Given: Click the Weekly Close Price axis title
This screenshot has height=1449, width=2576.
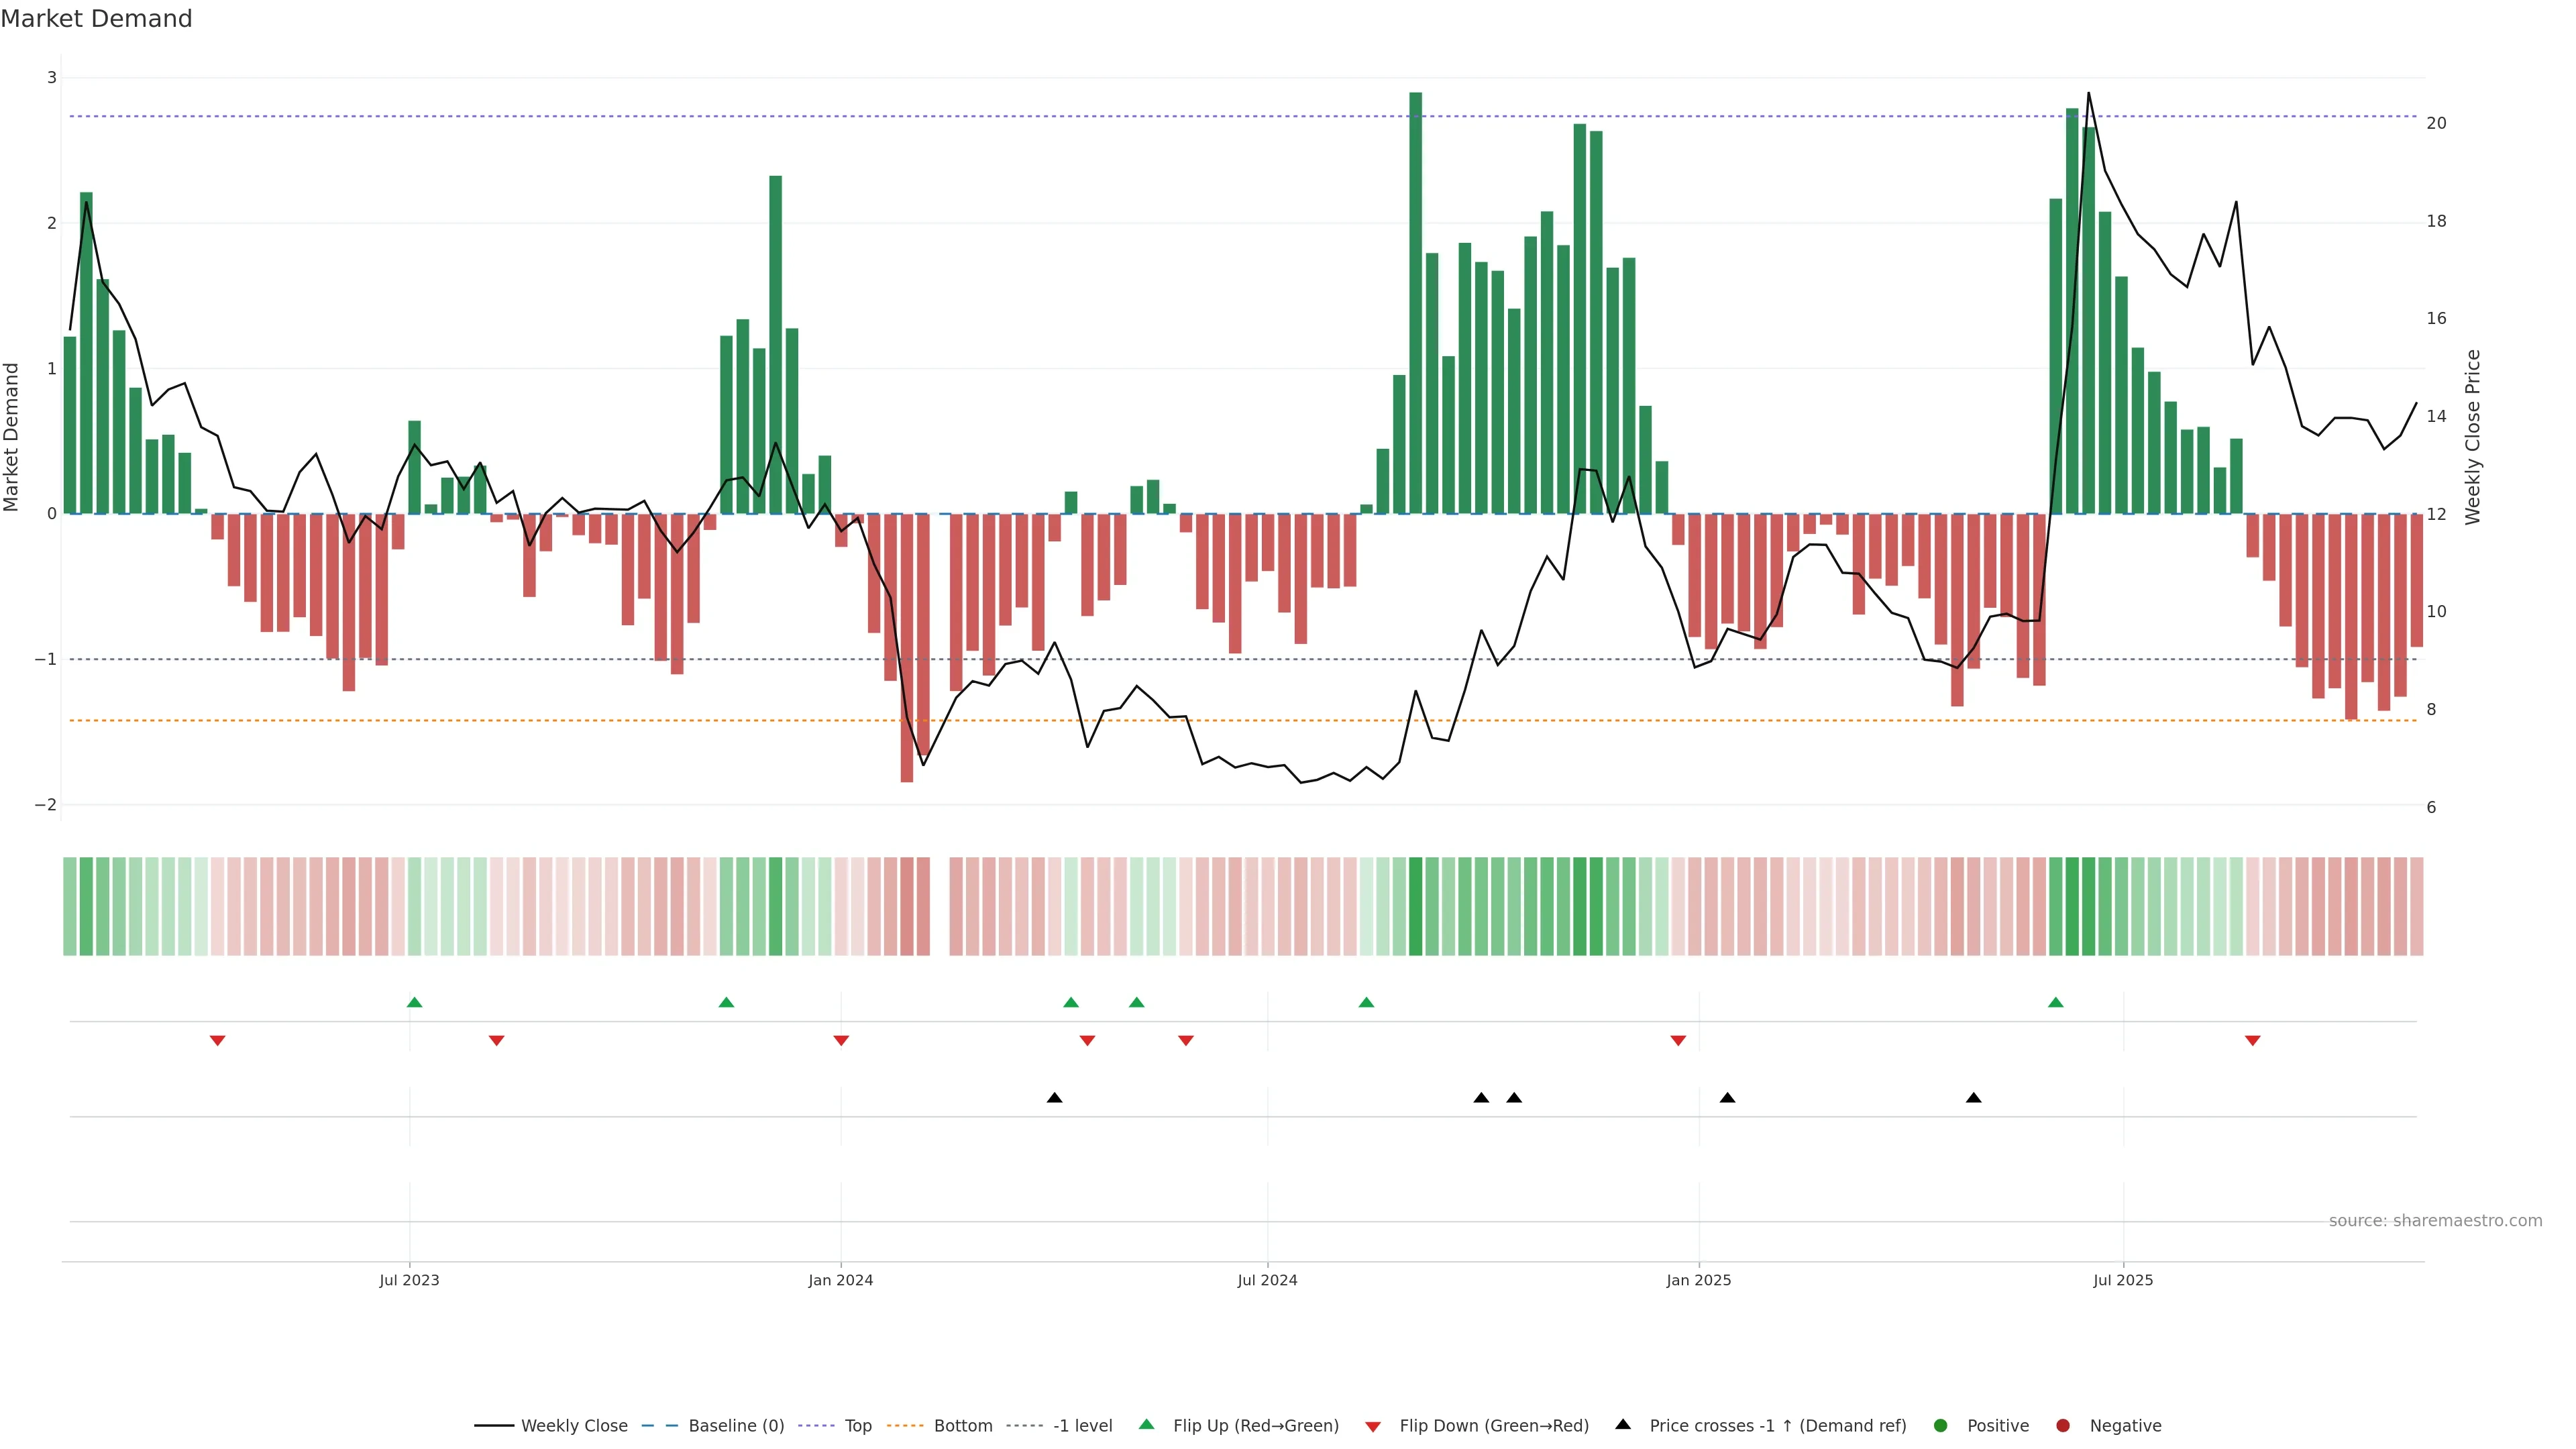Looking at the screenshot, I should [x=2473, y=437].
